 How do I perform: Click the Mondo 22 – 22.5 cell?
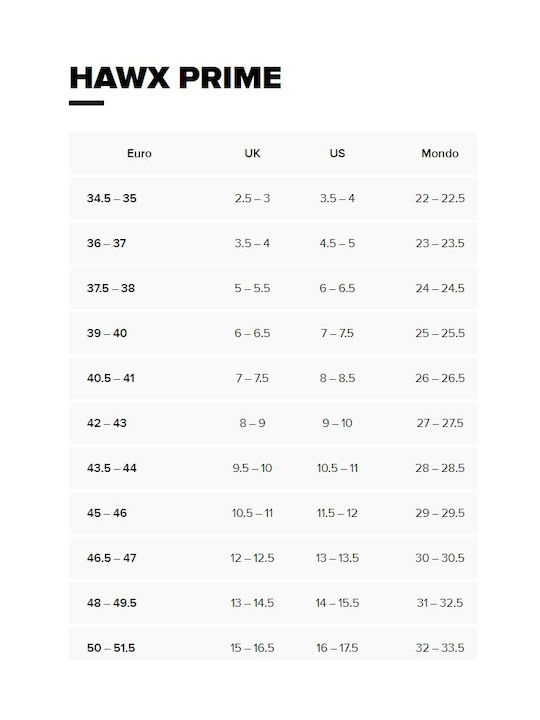click(440, 198)
